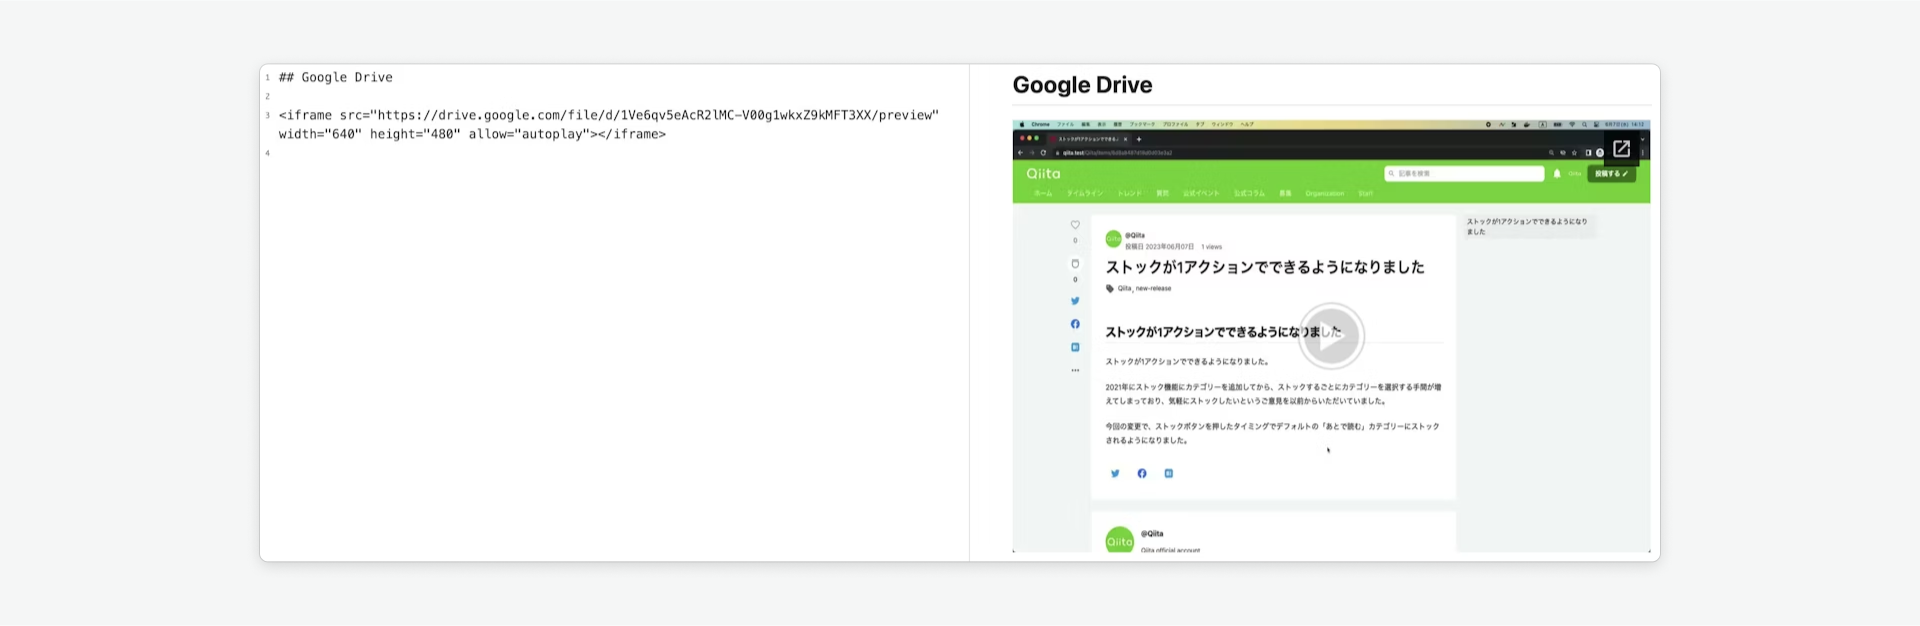Click the iframe src URL line in the editor
Screen dimensions: 1920x626
coord(609,115)
